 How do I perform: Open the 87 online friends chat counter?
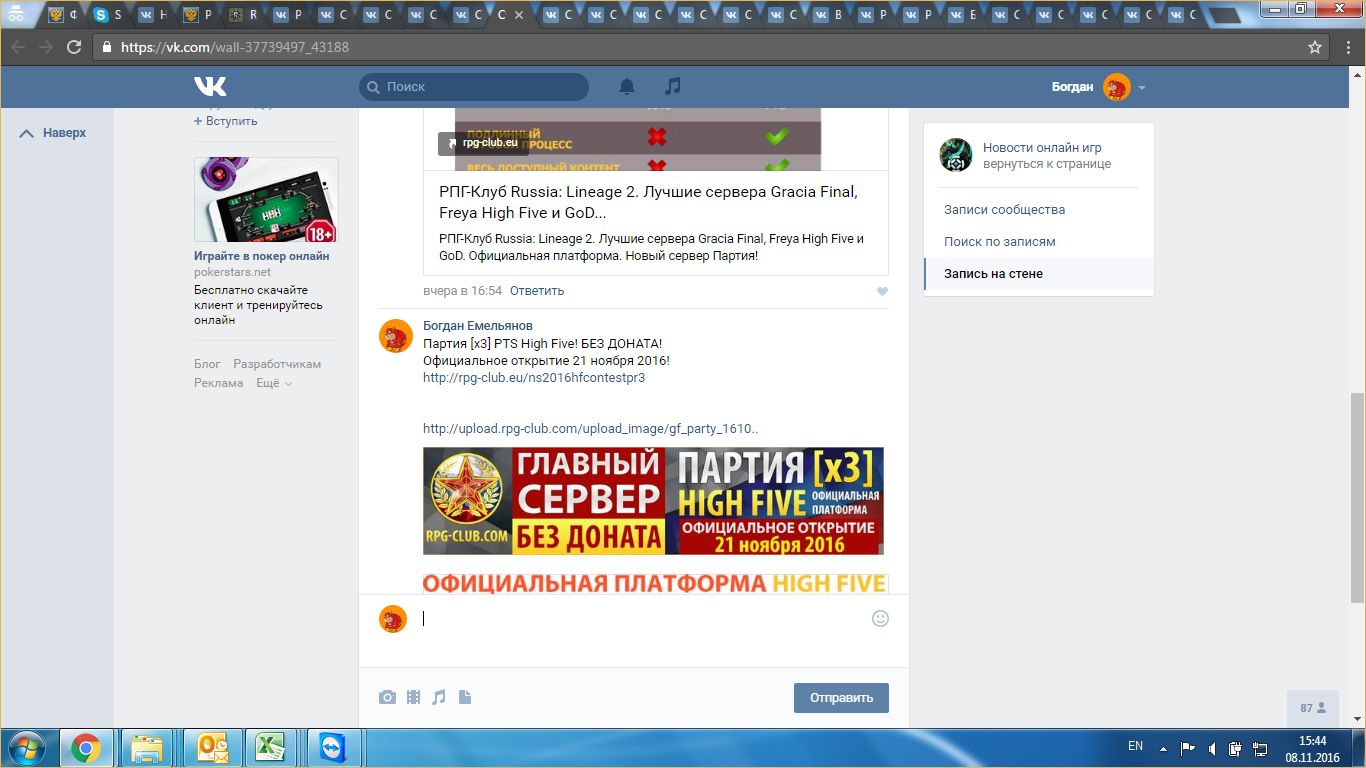click(x=1313, y=708)
